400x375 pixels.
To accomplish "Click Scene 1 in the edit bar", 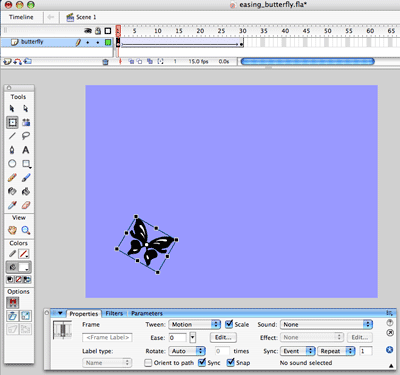I will pyautogui.click(x=82, y=17).
